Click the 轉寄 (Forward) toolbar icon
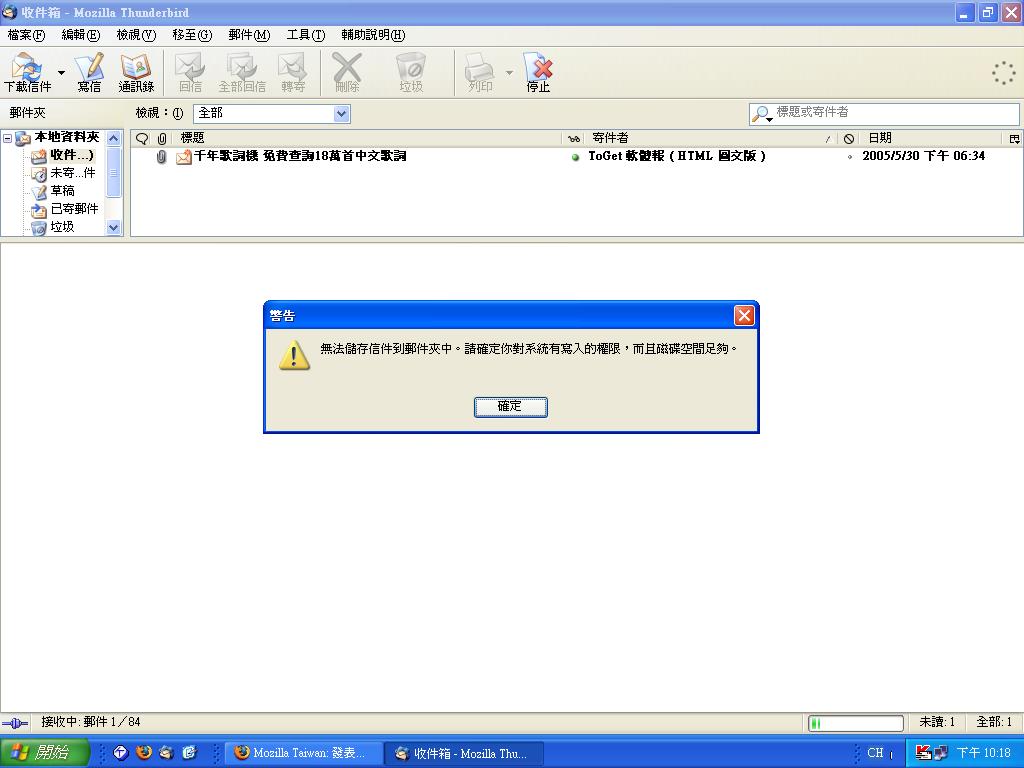The image size is (1024, 768). click(x=293, y=72)
